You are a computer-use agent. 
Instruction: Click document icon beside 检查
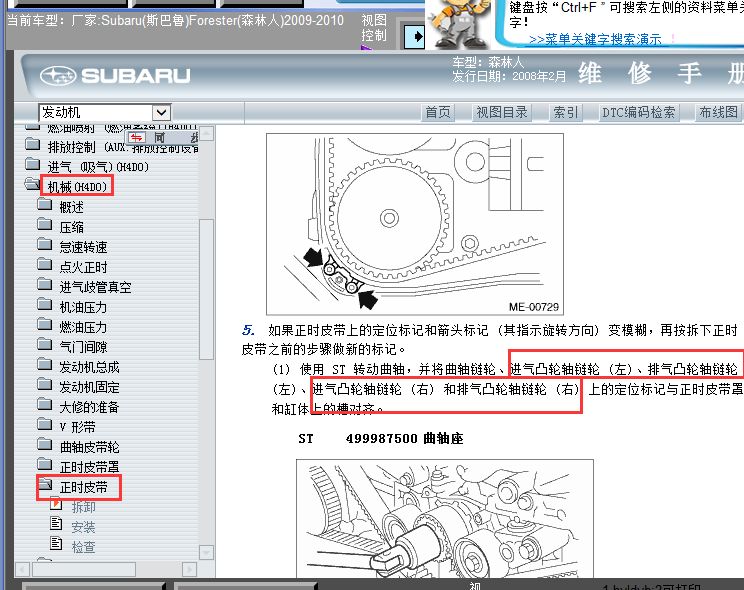coord(56,543)
